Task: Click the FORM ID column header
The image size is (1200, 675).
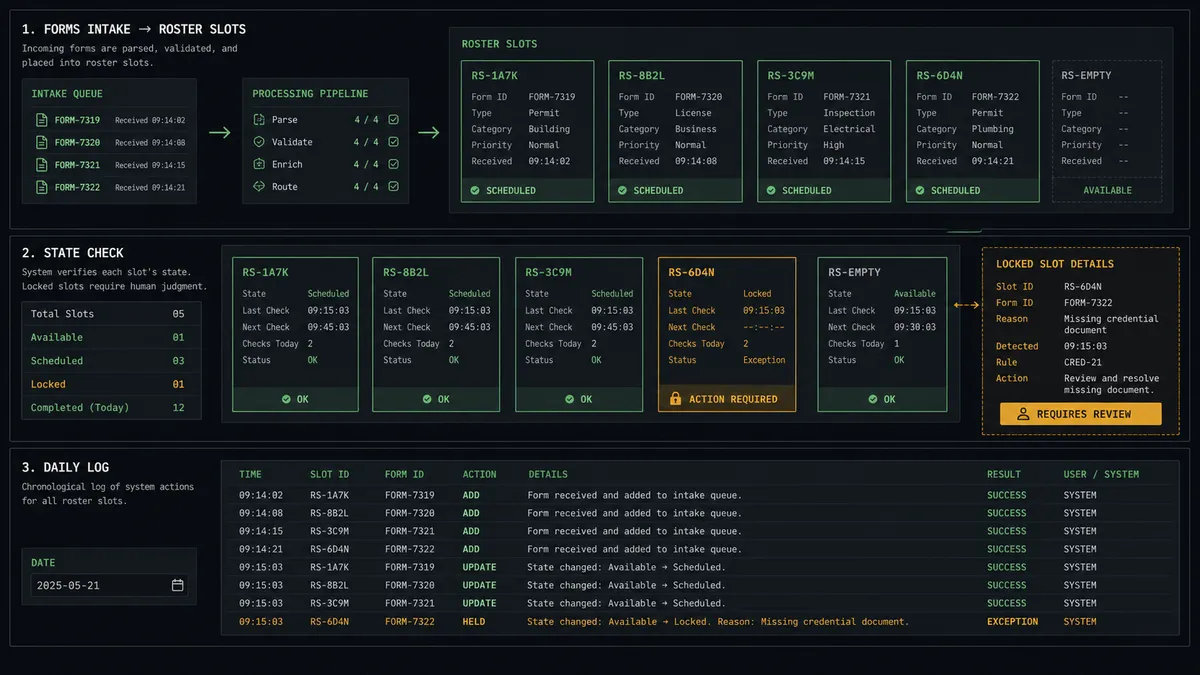Action: click(404, 474)
